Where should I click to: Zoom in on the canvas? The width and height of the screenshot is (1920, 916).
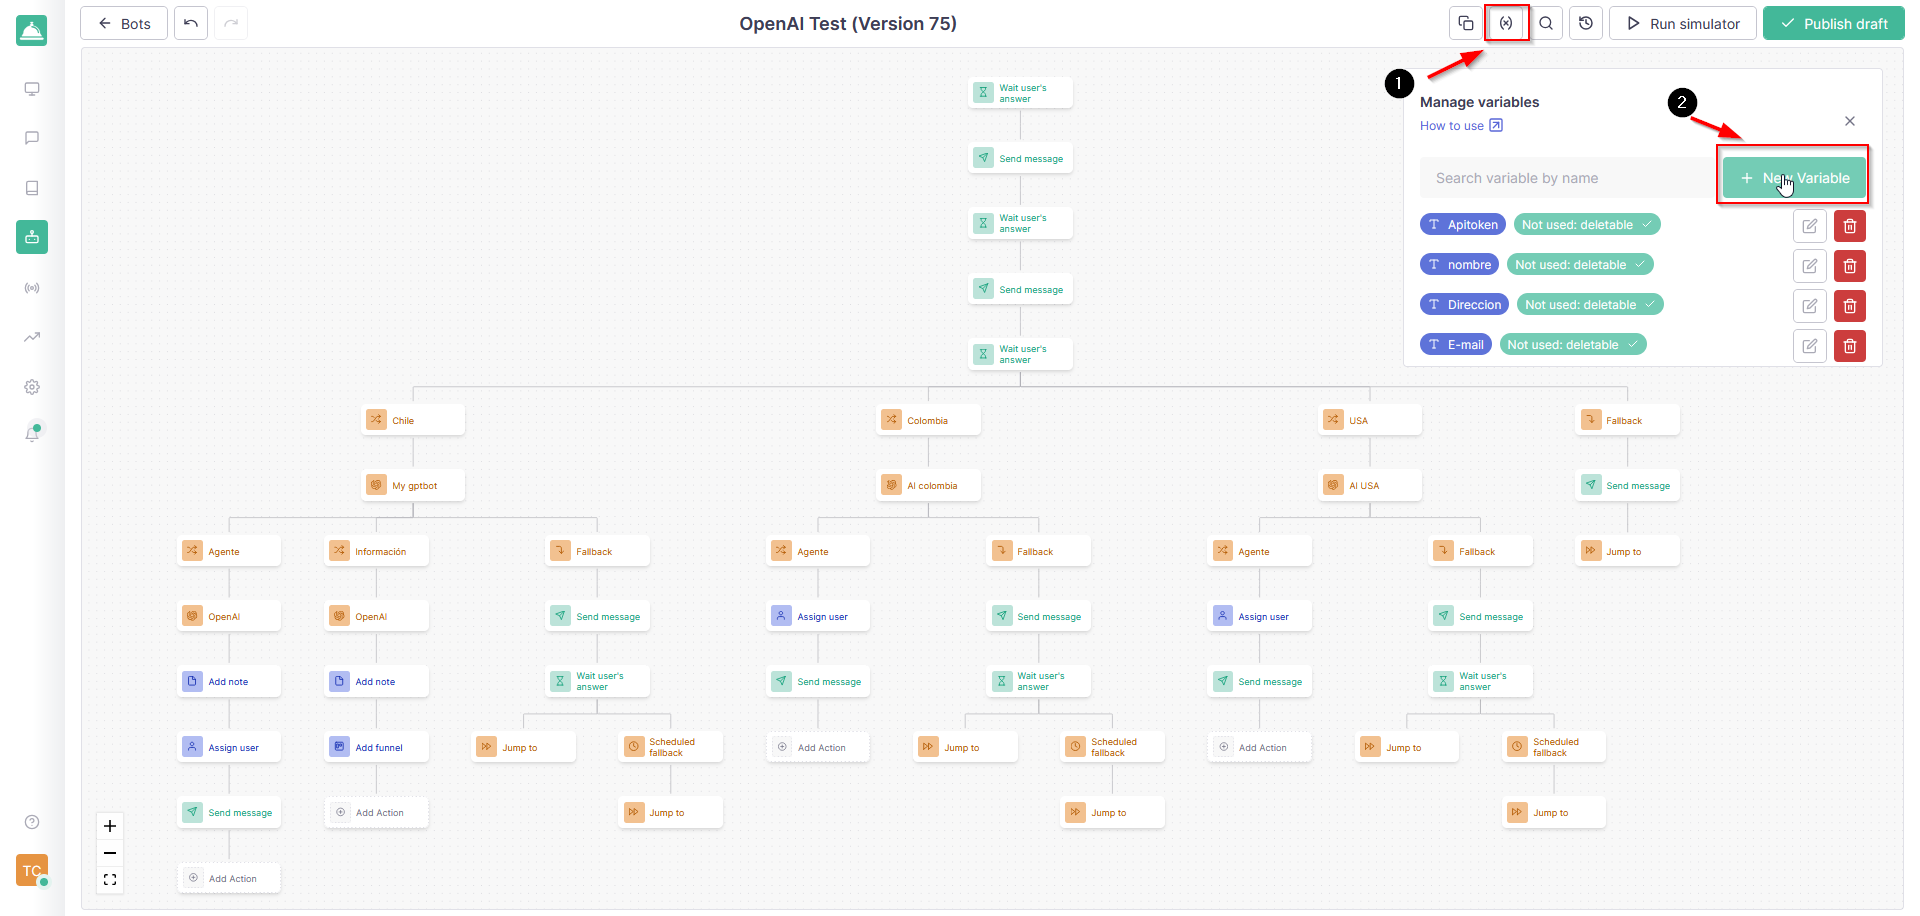coord(110,826)
